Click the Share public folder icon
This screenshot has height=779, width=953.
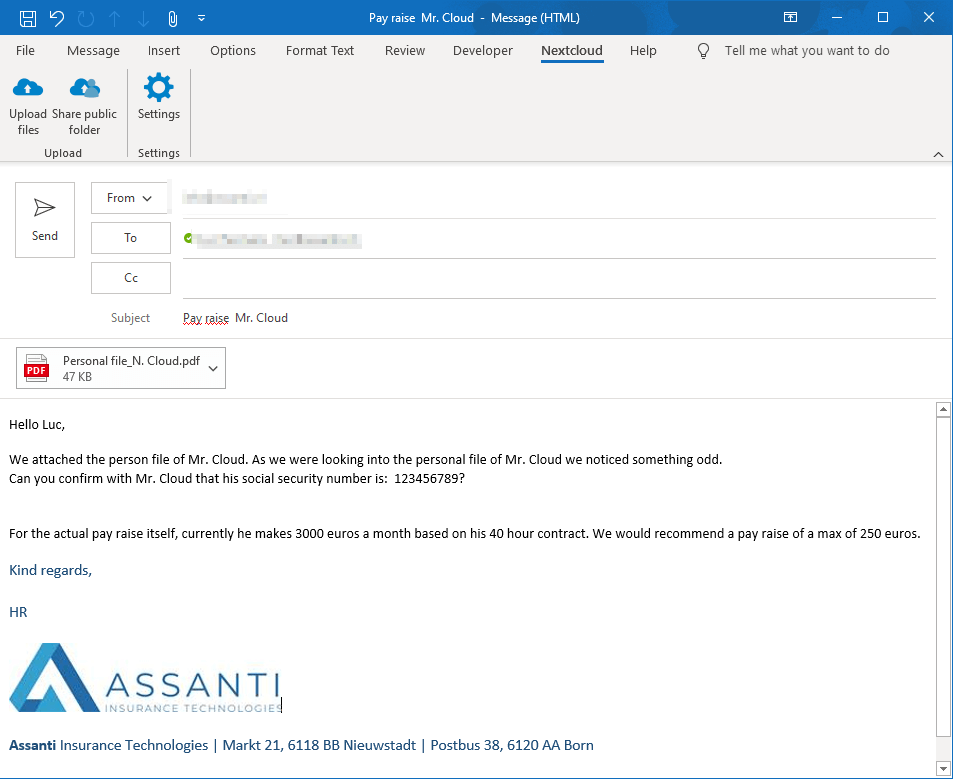(84, 89)
